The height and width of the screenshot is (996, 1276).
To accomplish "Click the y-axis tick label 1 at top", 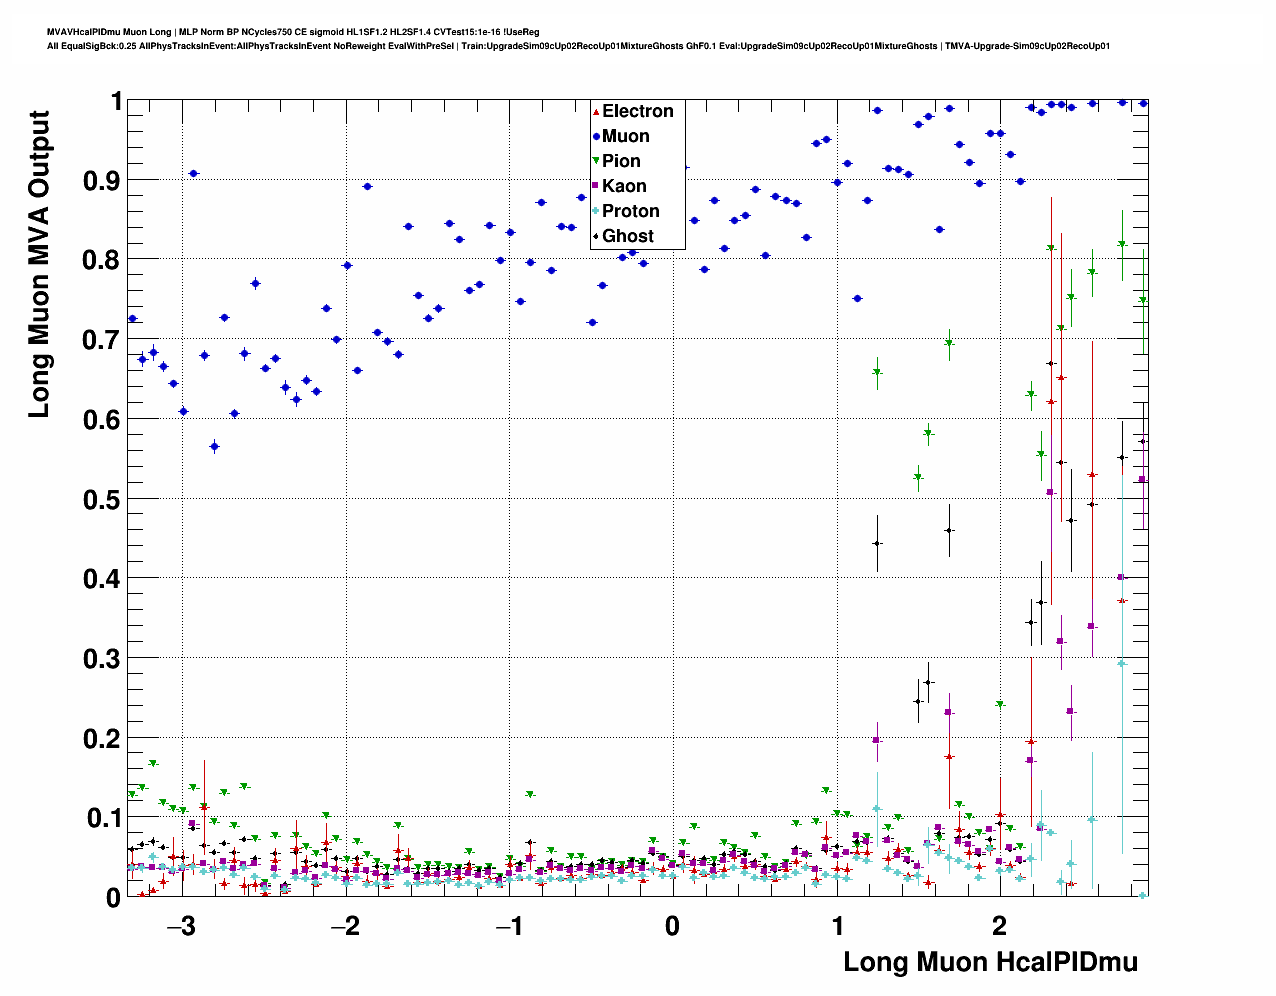I will click(116, 102).
